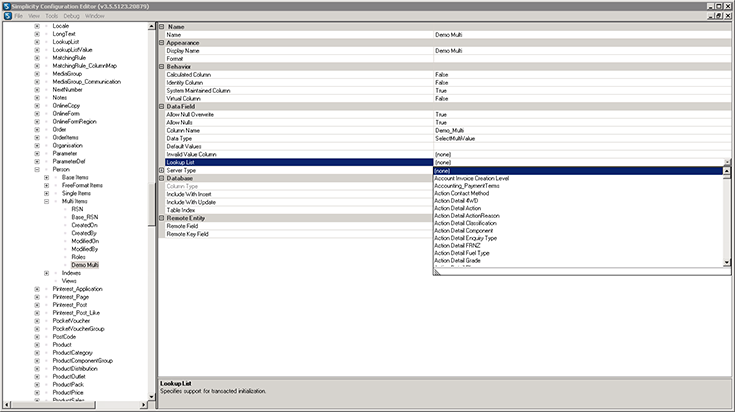Viewport: 735px width, 412px height.
Task: Select the CreatedOn tree item
Action: (x=85, y=225)
